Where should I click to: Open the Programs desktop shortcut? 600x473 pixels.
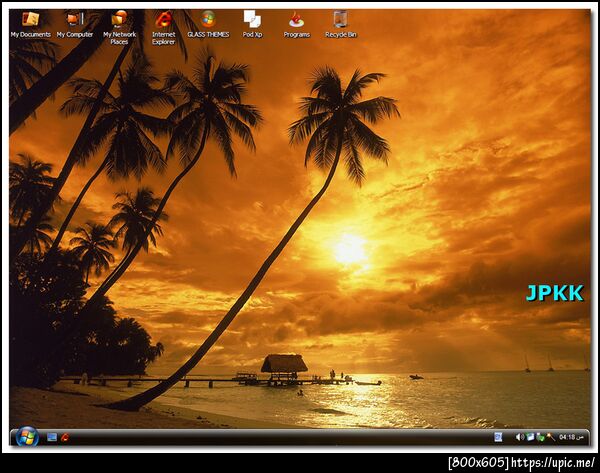297,24
